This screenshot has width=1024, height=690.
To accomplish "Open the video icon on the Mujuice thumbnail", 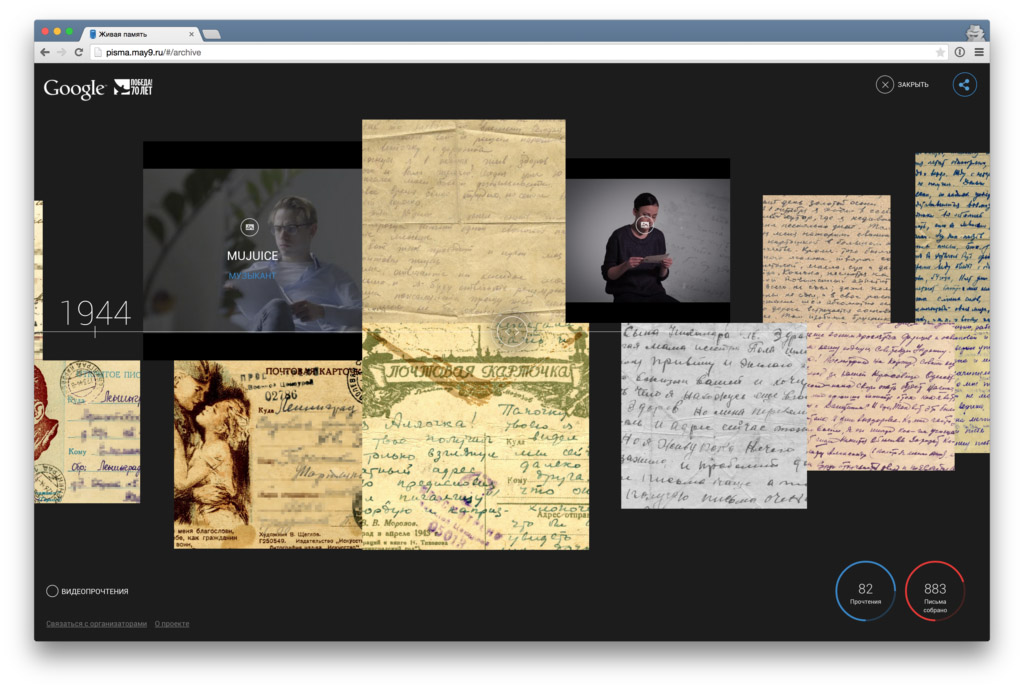I will tap(250, 228).
